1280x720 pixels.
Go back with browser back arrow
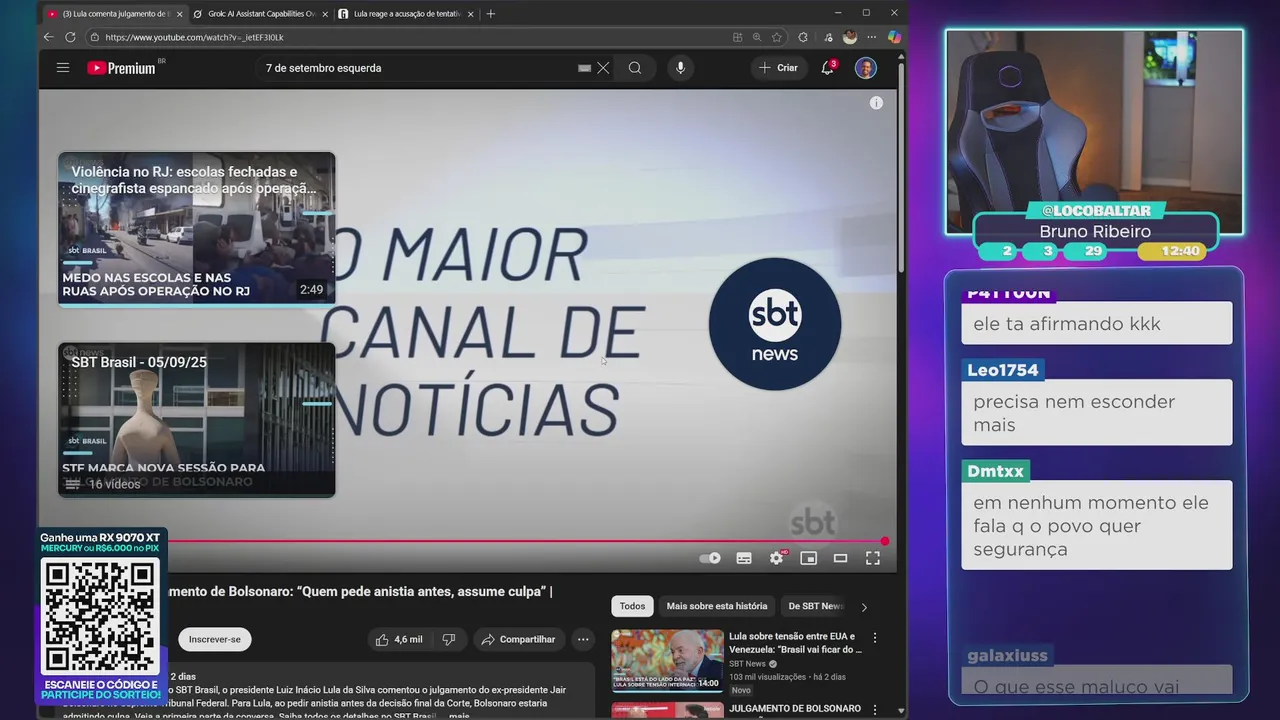(x=48, y=37)
